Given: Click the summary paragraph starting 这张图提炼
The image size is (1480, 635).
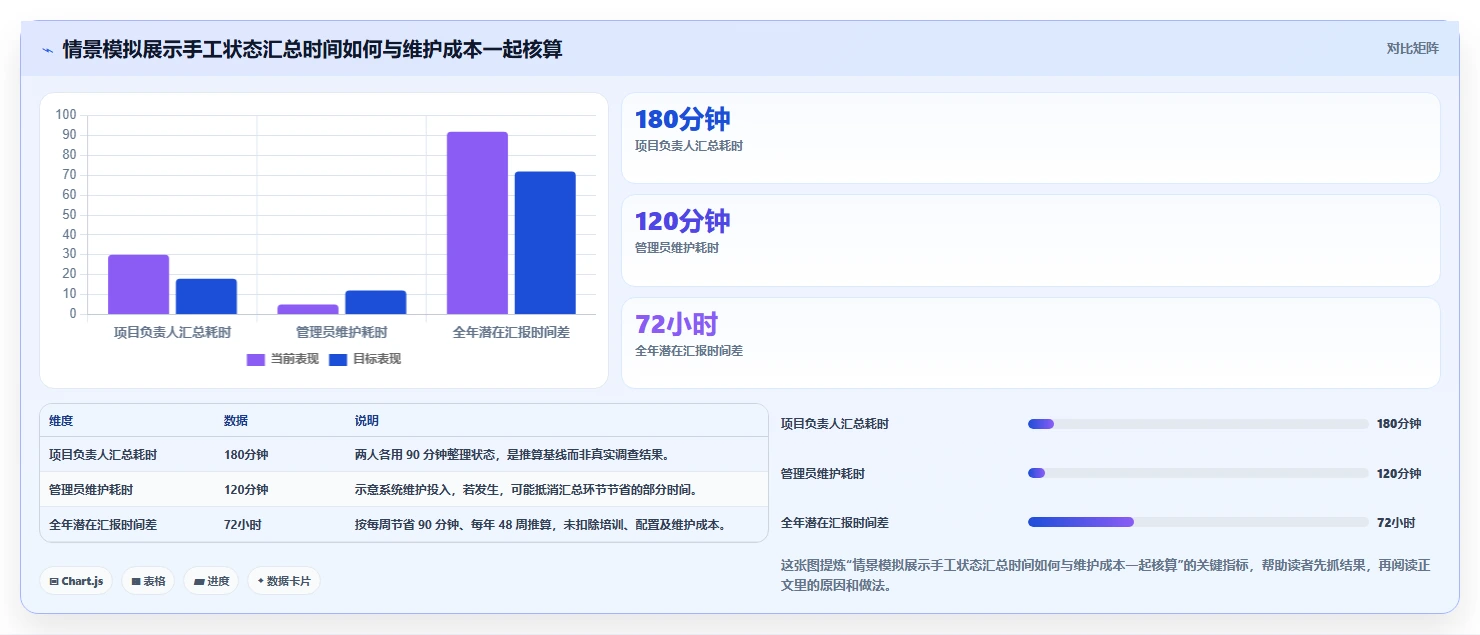Looking at the screenshot, I should click(x=1105, y=575).
